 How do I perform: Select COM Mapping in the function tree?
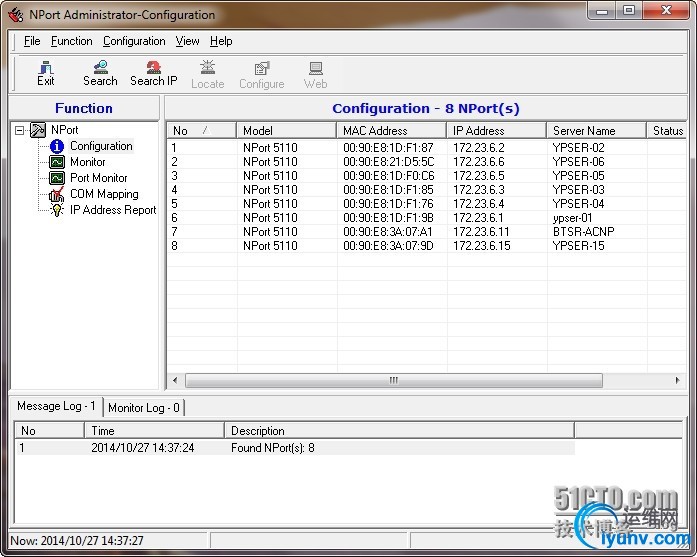pos(104,194)
